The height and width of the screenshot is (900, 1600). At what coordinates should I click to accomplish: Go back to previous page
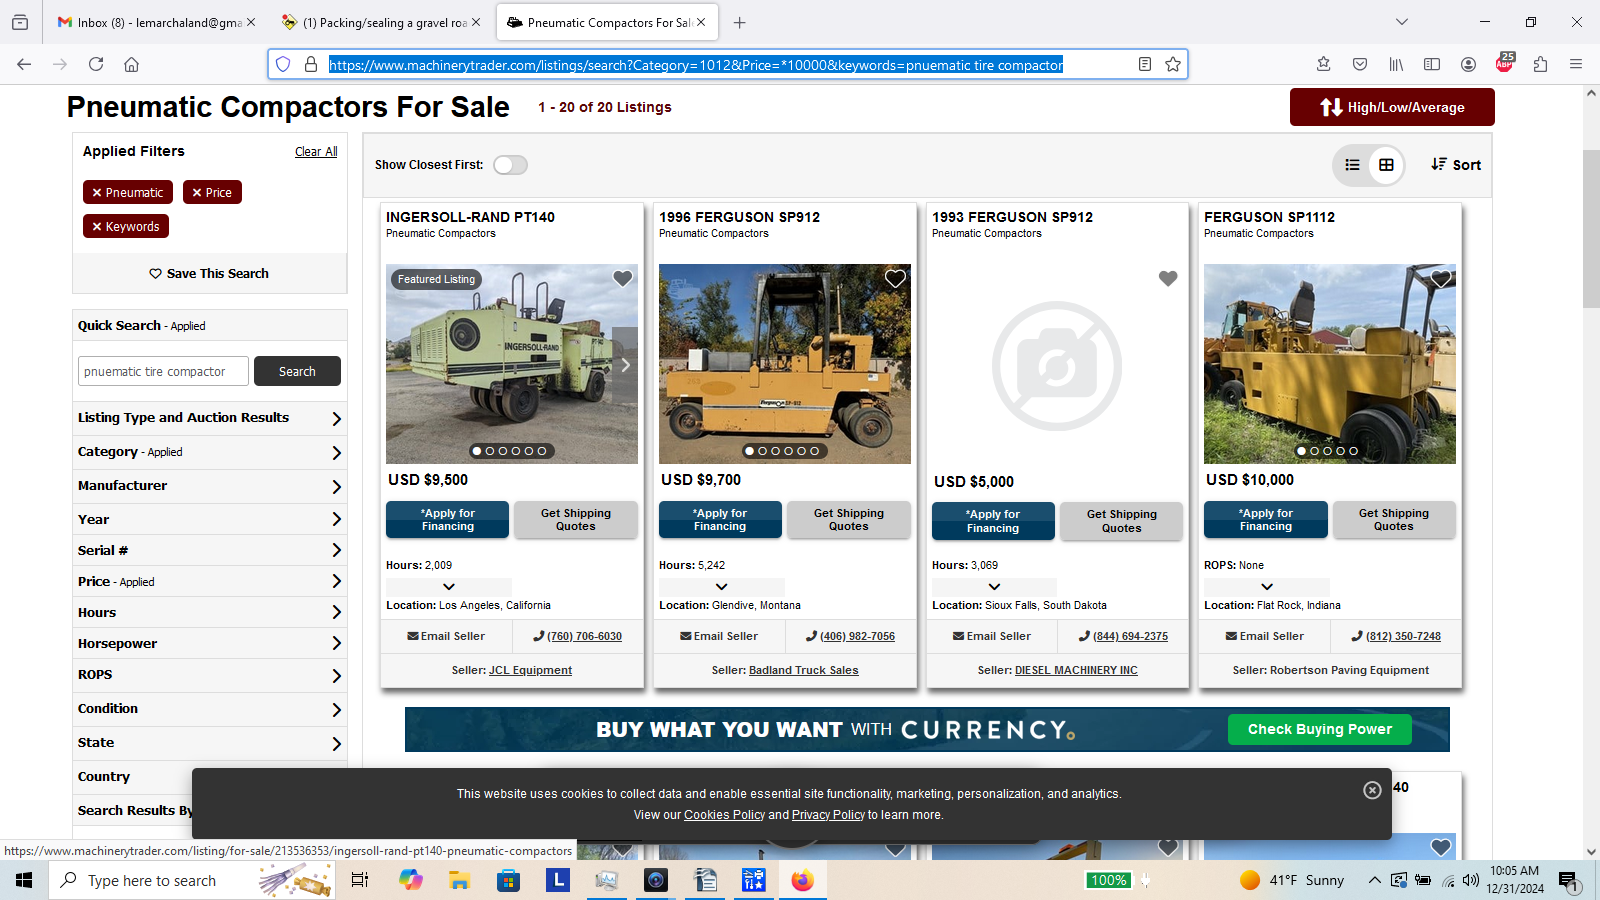pos(24,64)
